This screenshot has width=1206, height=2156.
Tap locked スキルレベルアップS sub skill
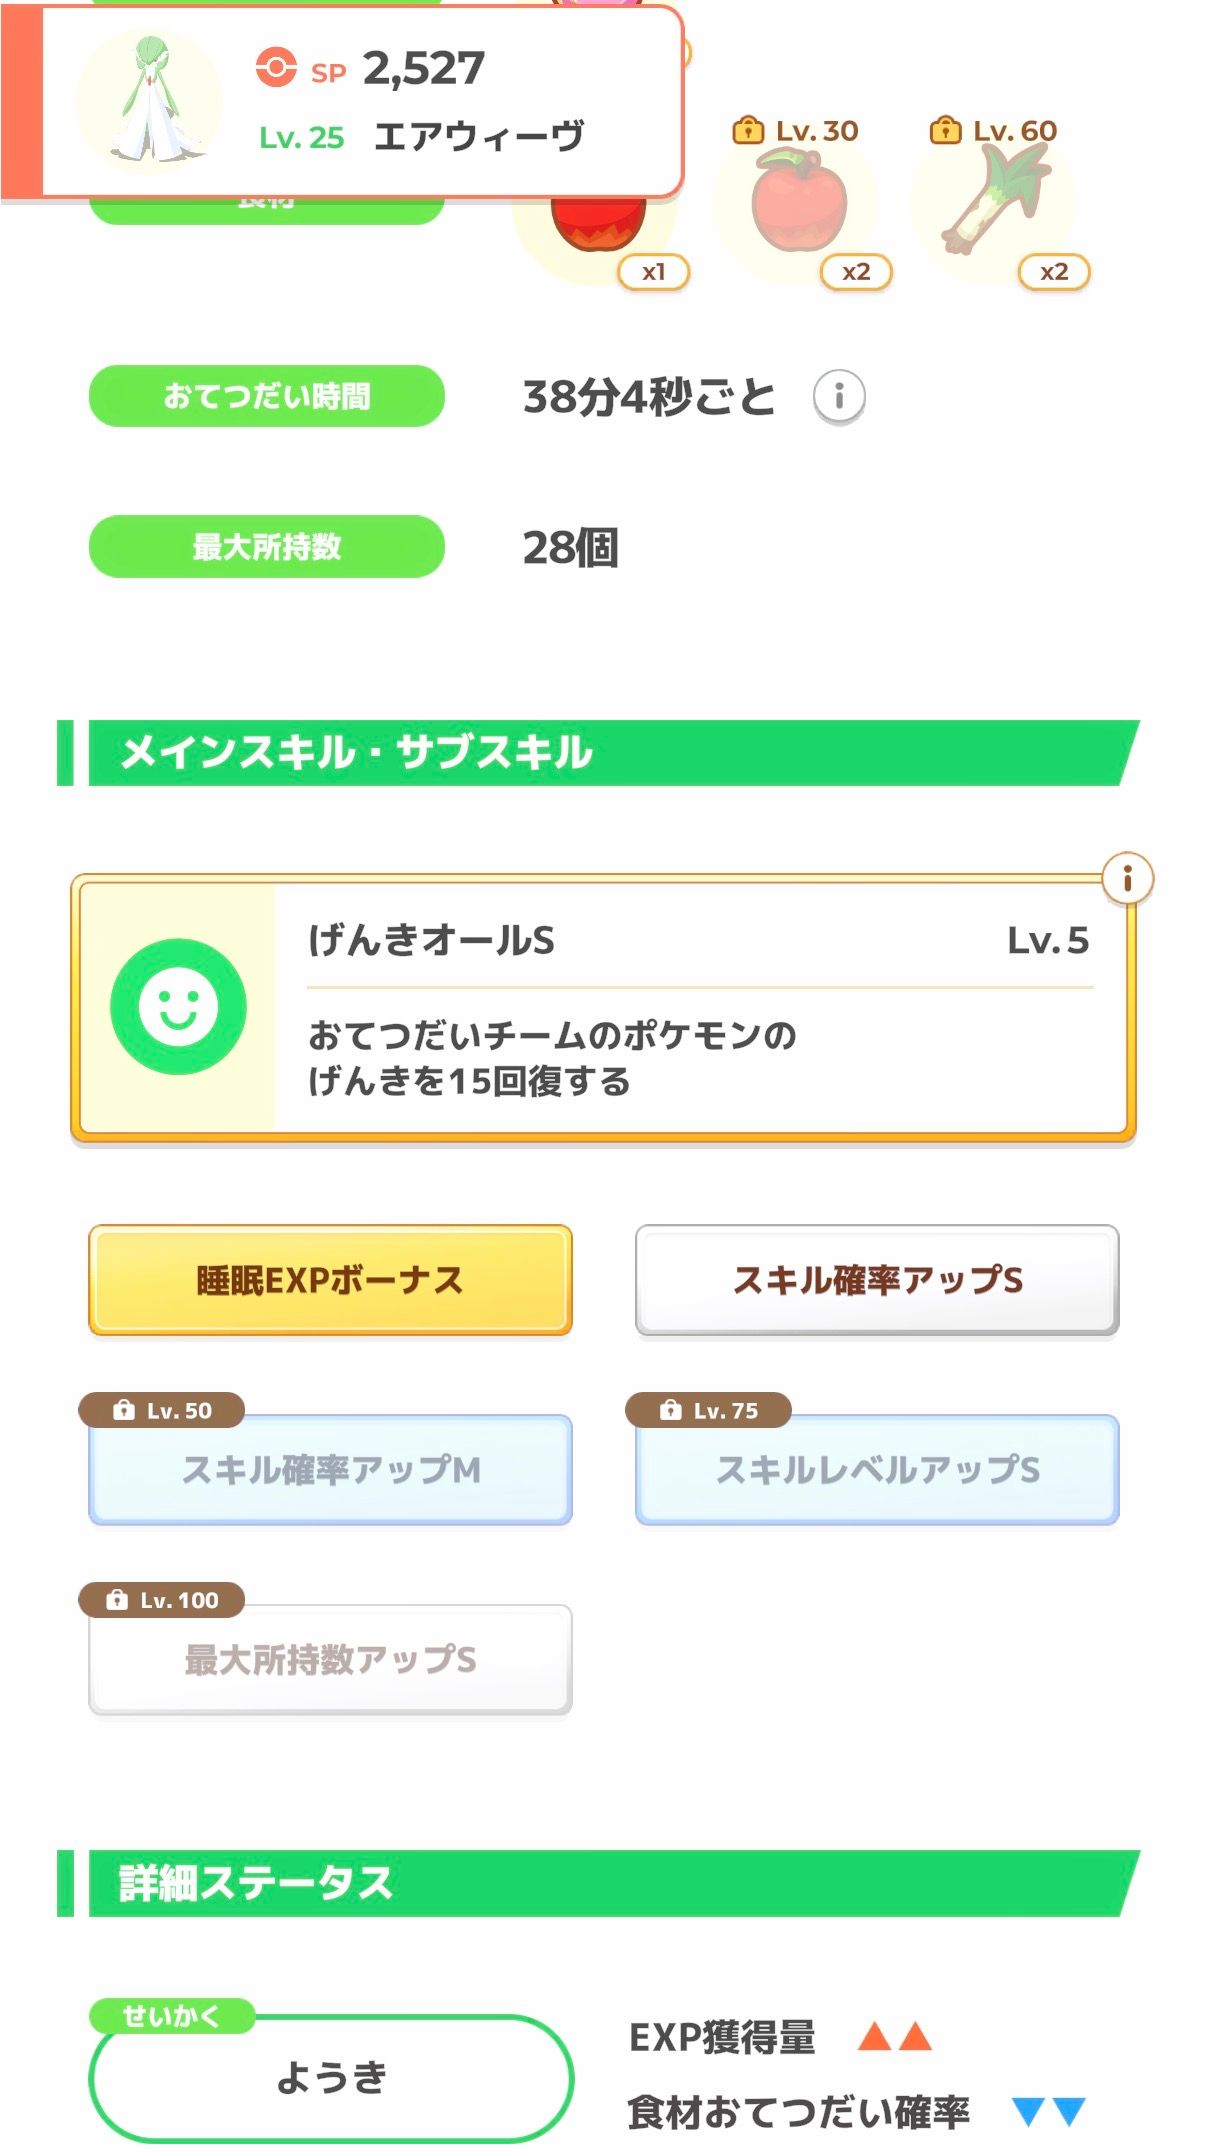(877, 1471)
